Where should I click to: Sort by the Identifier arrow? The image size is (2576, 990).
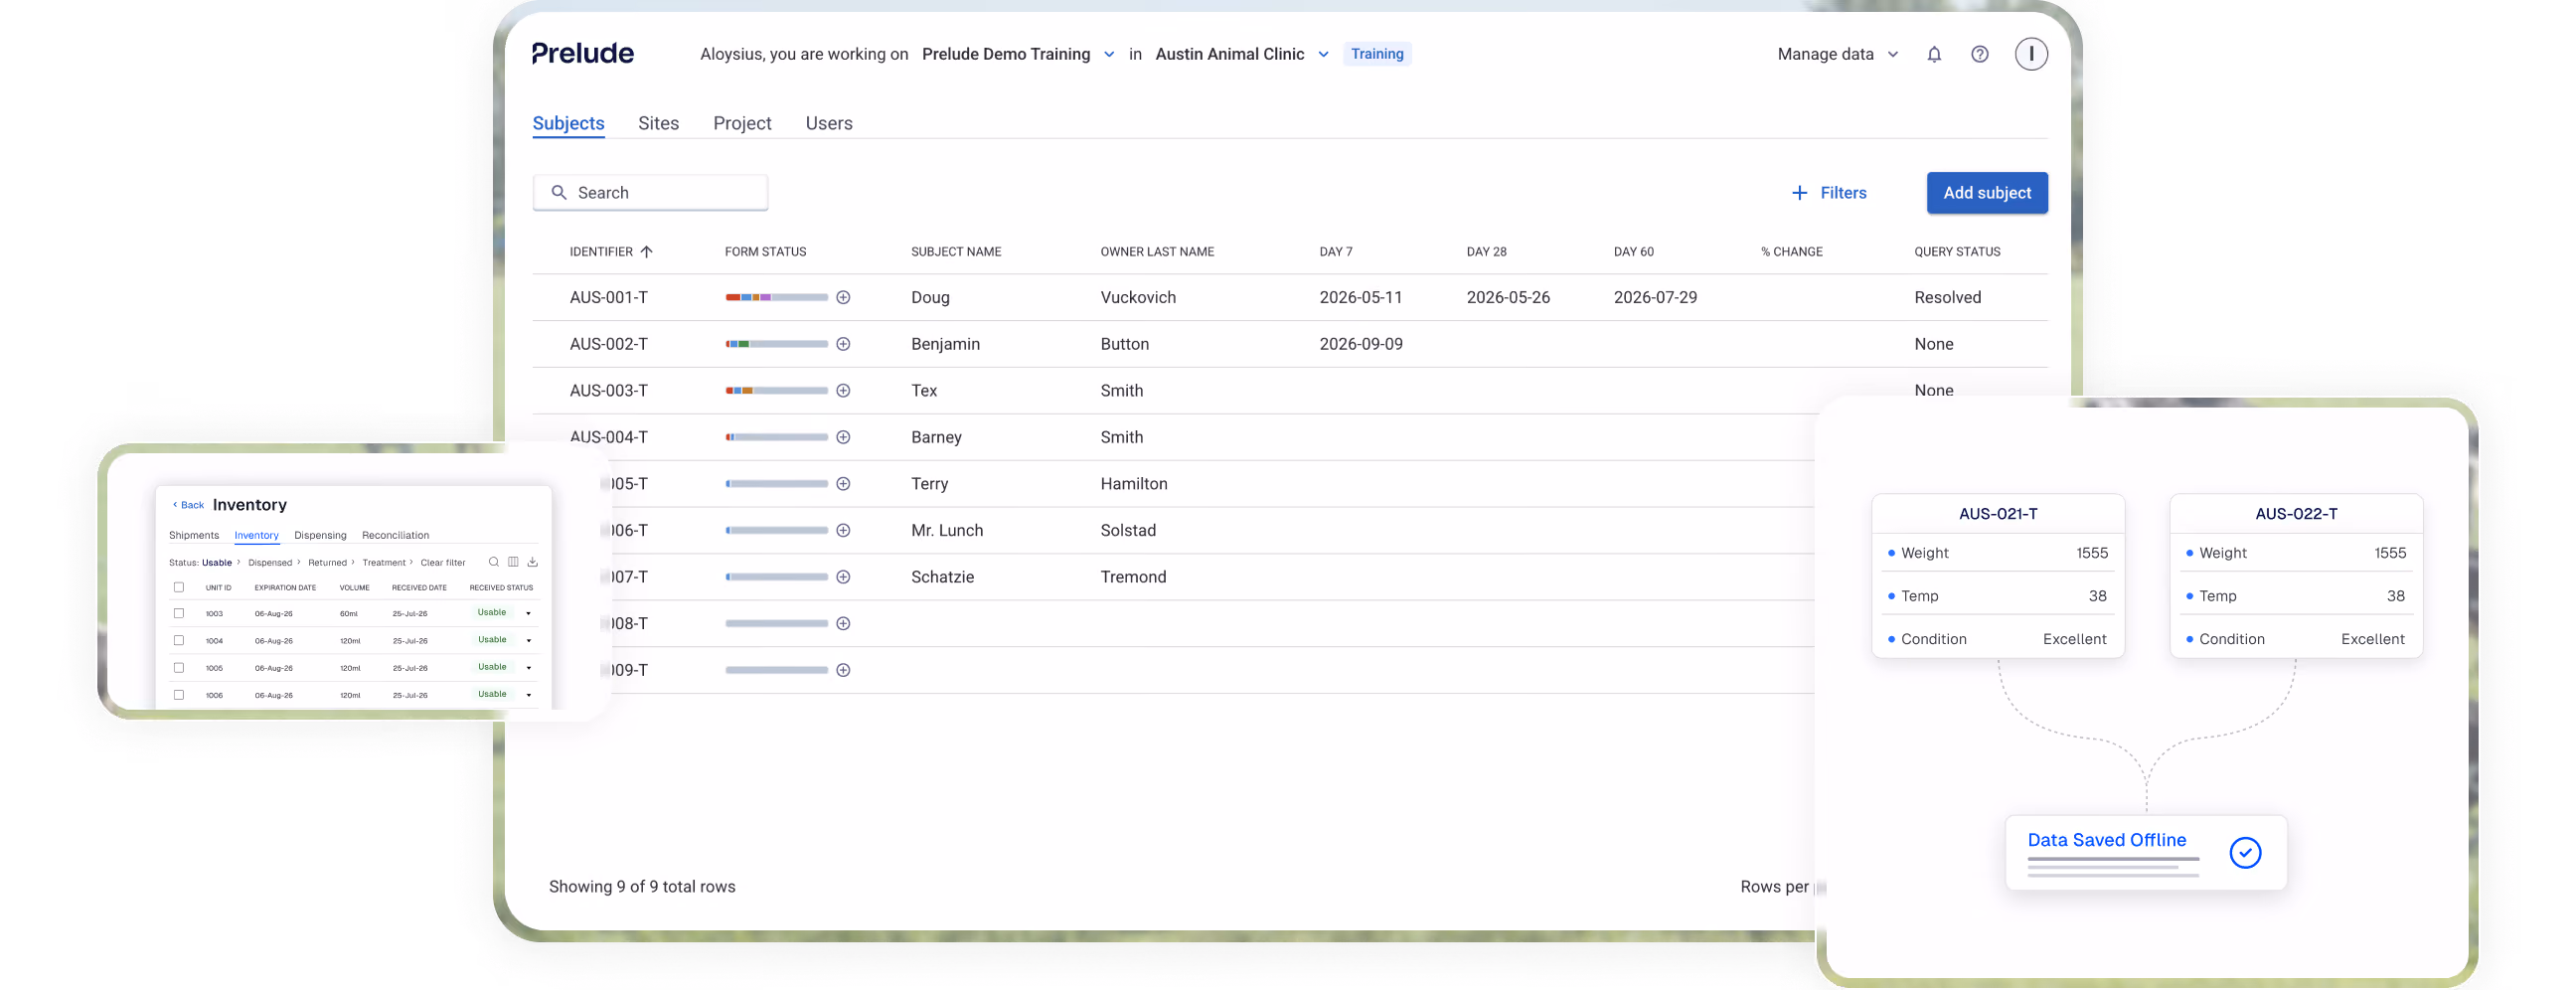646,252
